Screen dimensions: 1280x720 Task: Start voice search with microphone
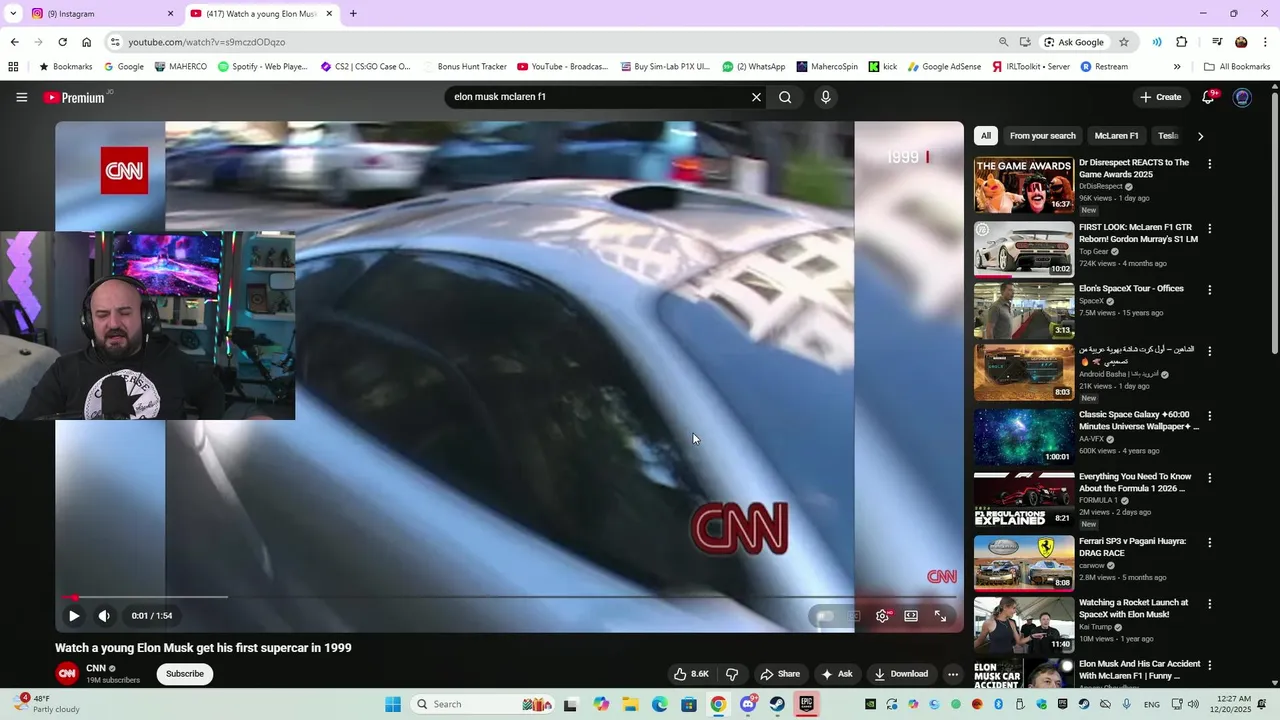coord(825,97)
